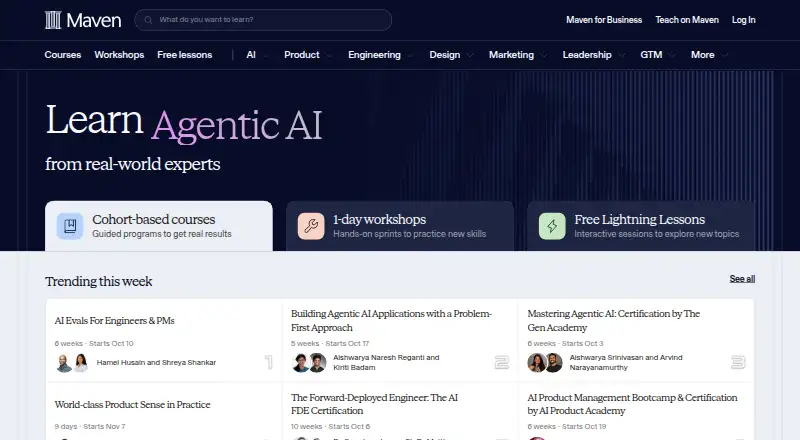Click the wrench icon on 1-day workshops
Screen dimensions: 800x440
tap(311, 226)
